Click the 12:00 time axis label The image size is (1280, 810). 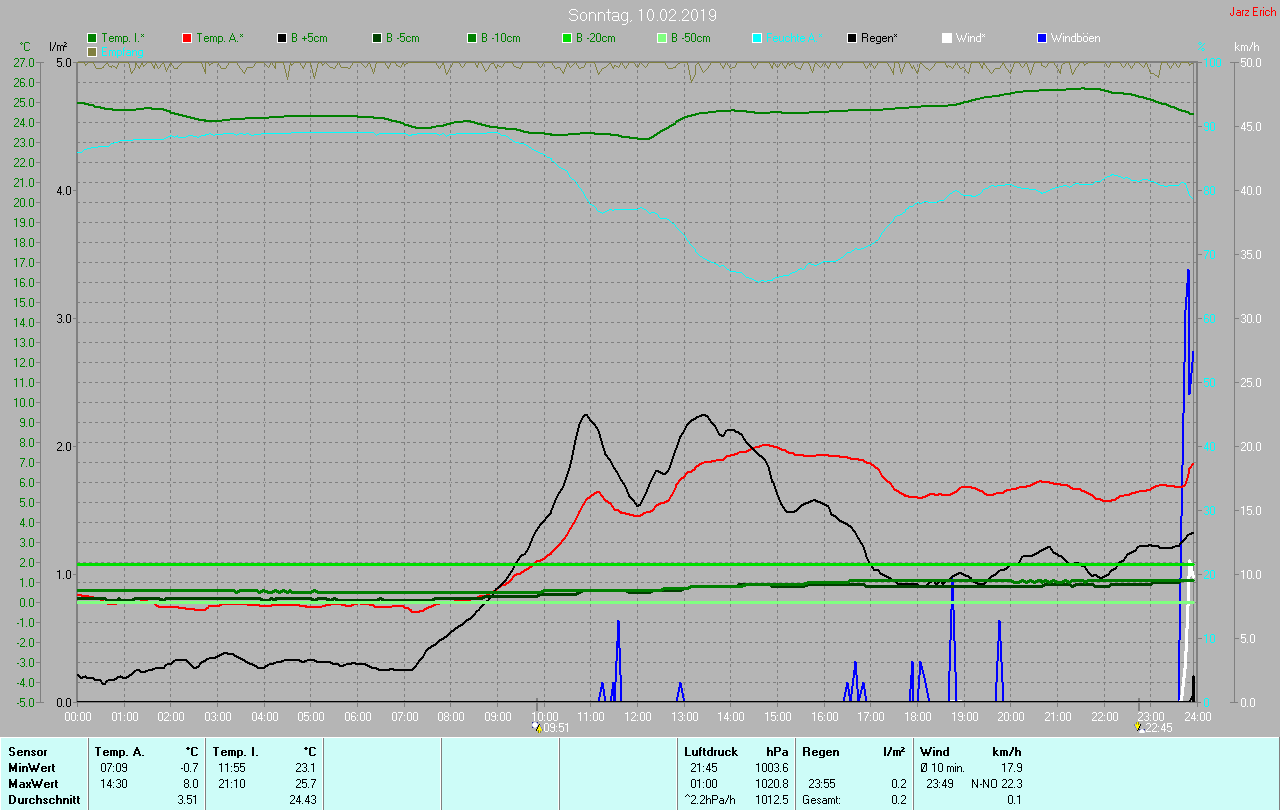pos(638,717)
